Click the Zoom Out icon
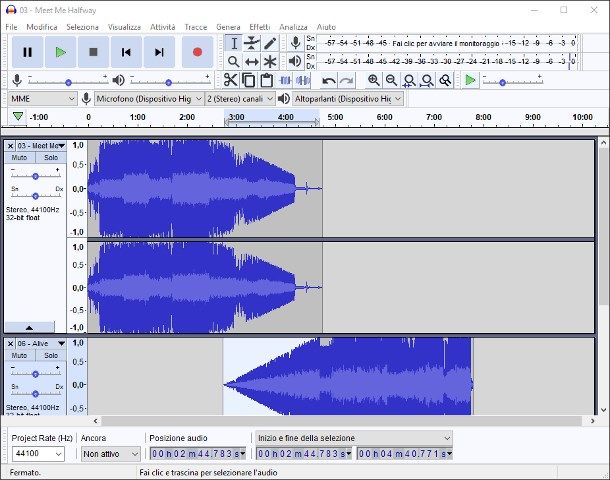This screenshot has height=480, width=610. [x=391, y=80]
